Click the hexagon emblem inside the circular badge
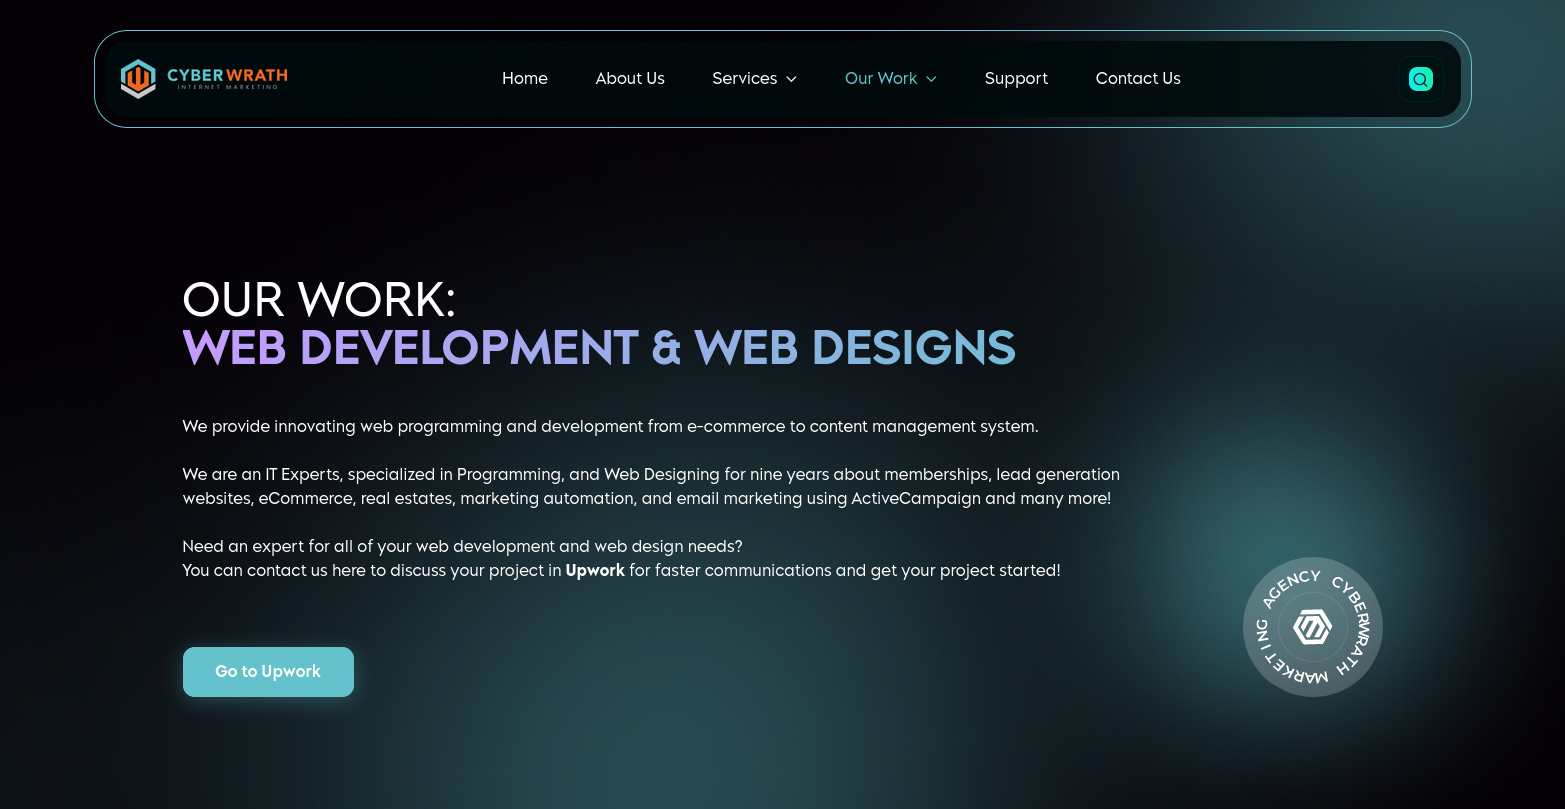Screen dimensions: 1565x809 (x=1312, y=627)
